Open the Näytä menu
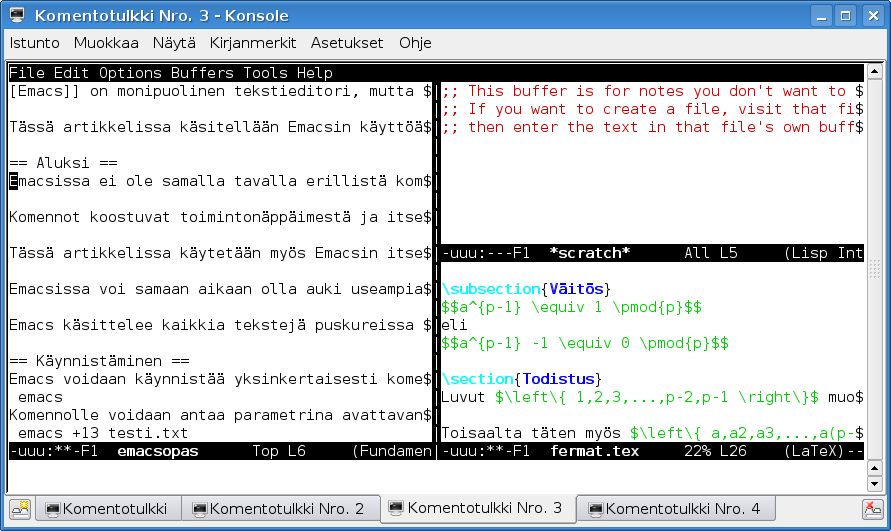Image resolution: width=891 pixels, height=531 pixels. click(174, 43)
